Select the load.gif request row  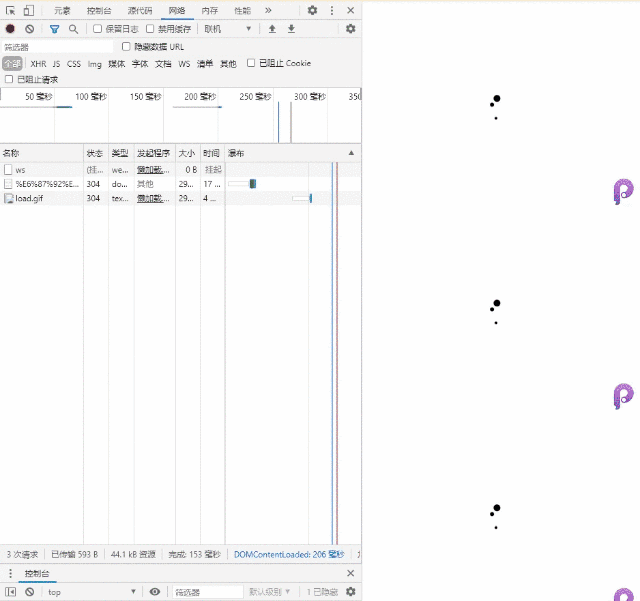180,198
